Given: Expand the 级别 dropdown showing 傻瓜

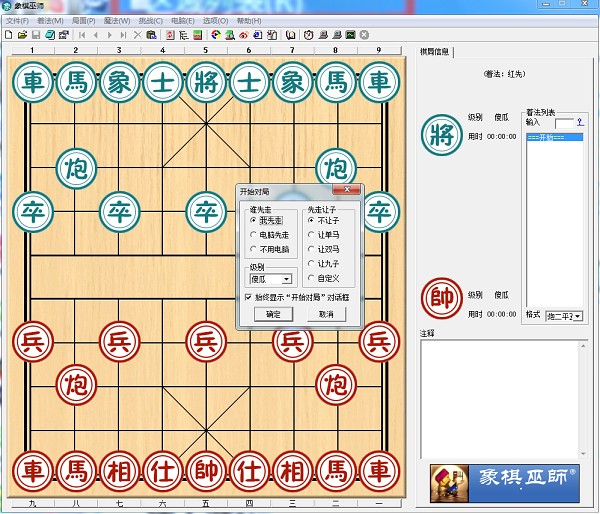Looking at the screenshot, I should 287,279.
